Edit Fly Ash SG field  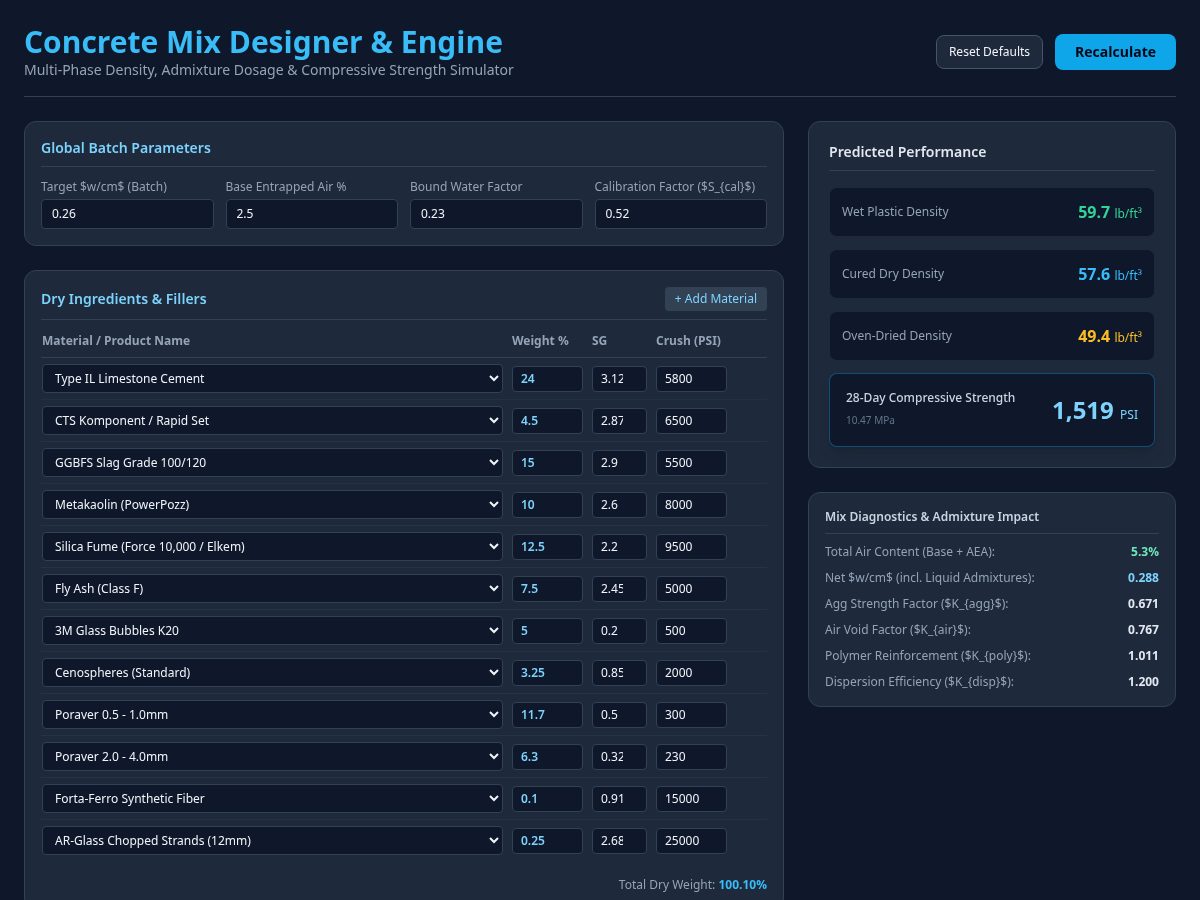tap(619, 589)
